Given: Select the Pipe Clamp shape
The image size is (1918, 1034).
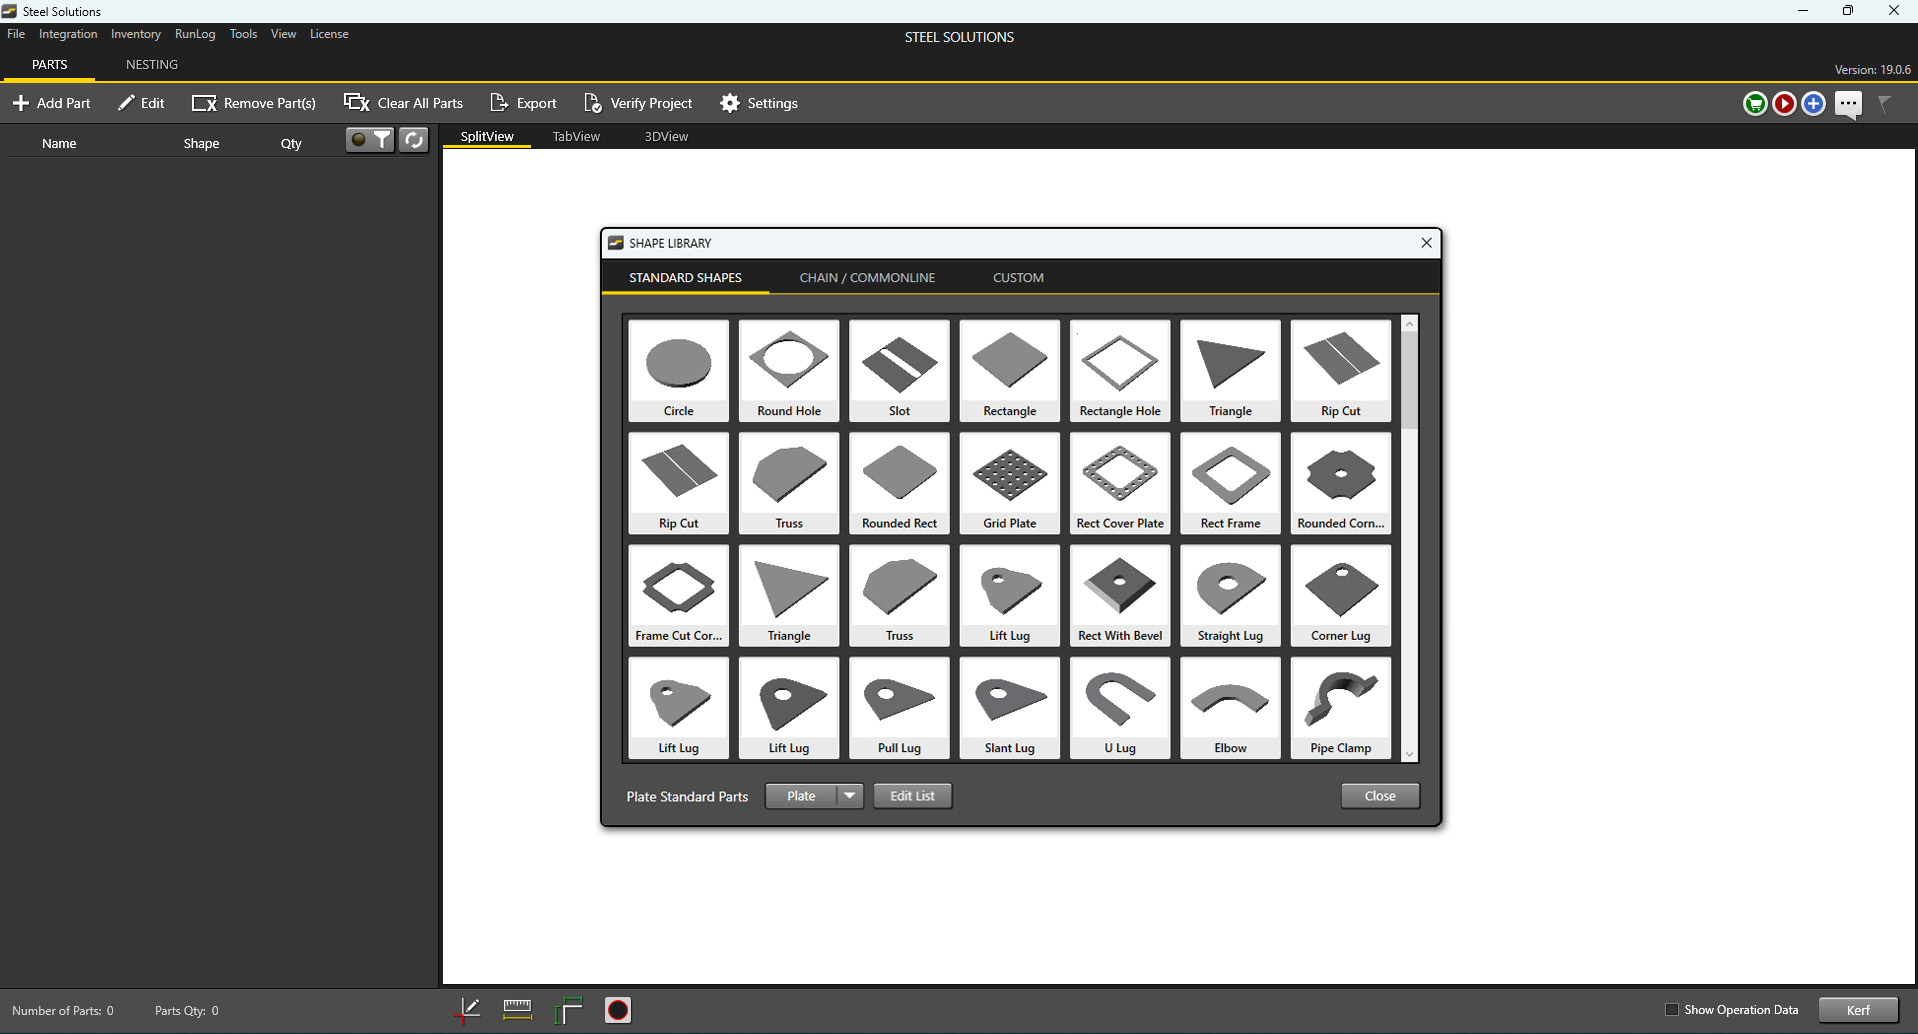Looking at the screenshot, I should (x=1341, y=707).
